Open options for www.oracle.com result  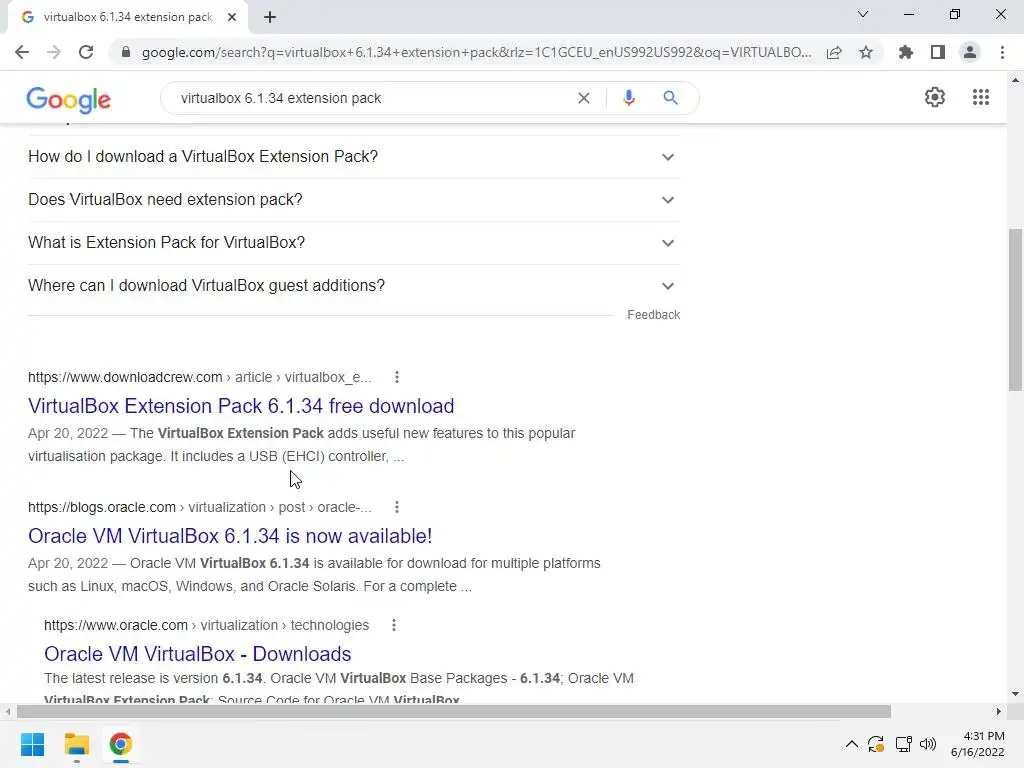click(x=394, y=625)
